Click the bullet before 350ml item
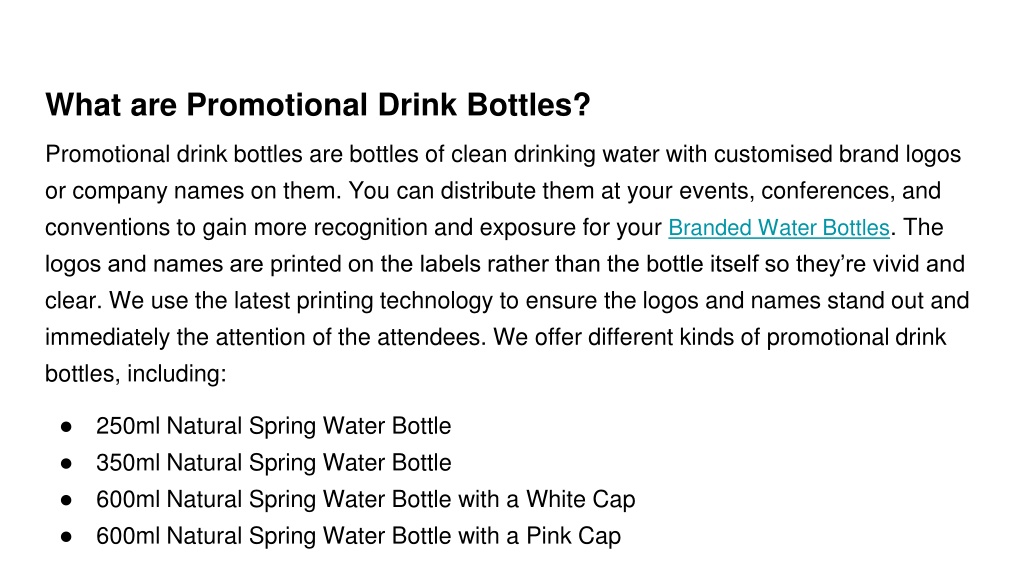Image resolution: width=1024 pixels, height=576 pixels. coord(66,464)
